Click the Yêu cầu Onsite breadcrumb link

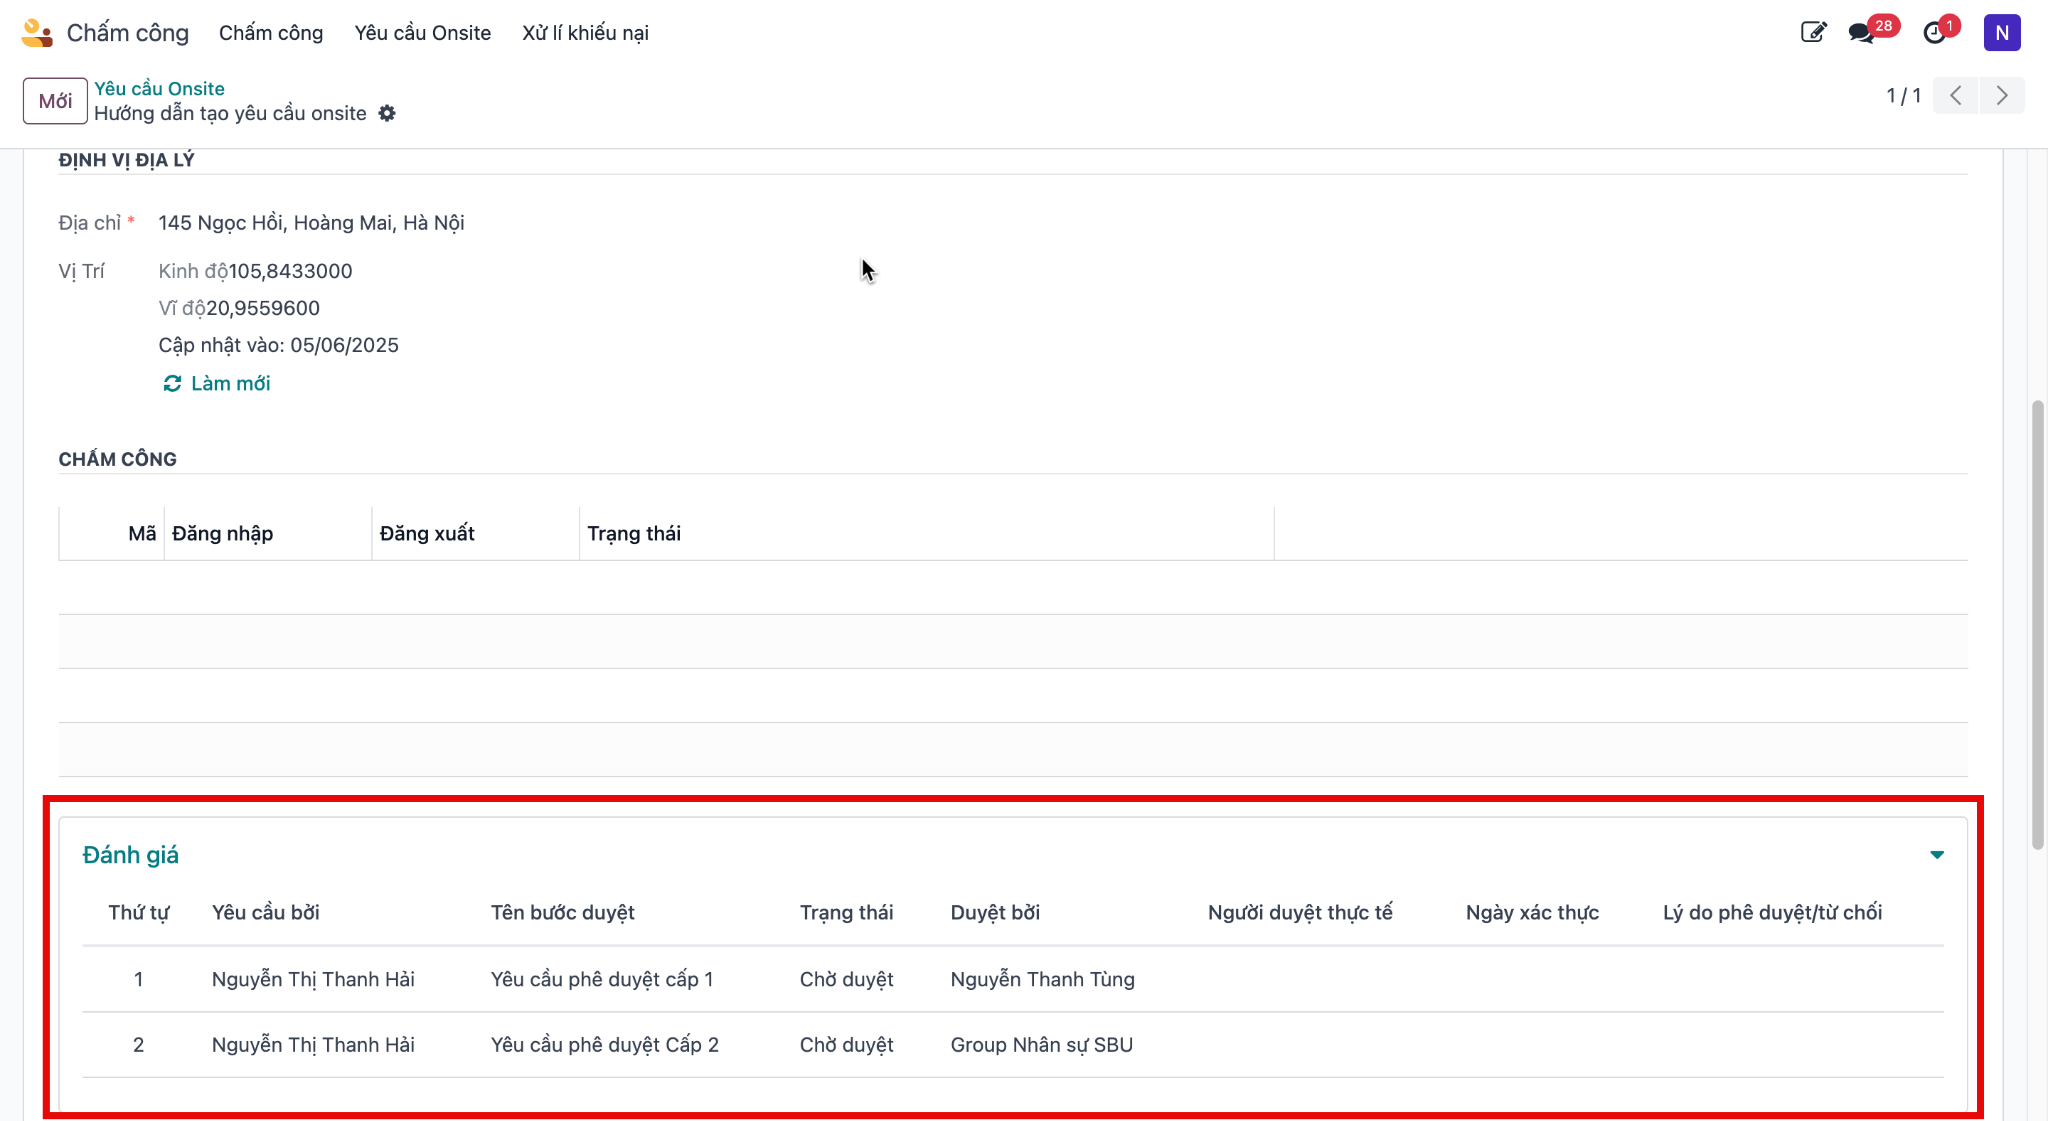159,89
